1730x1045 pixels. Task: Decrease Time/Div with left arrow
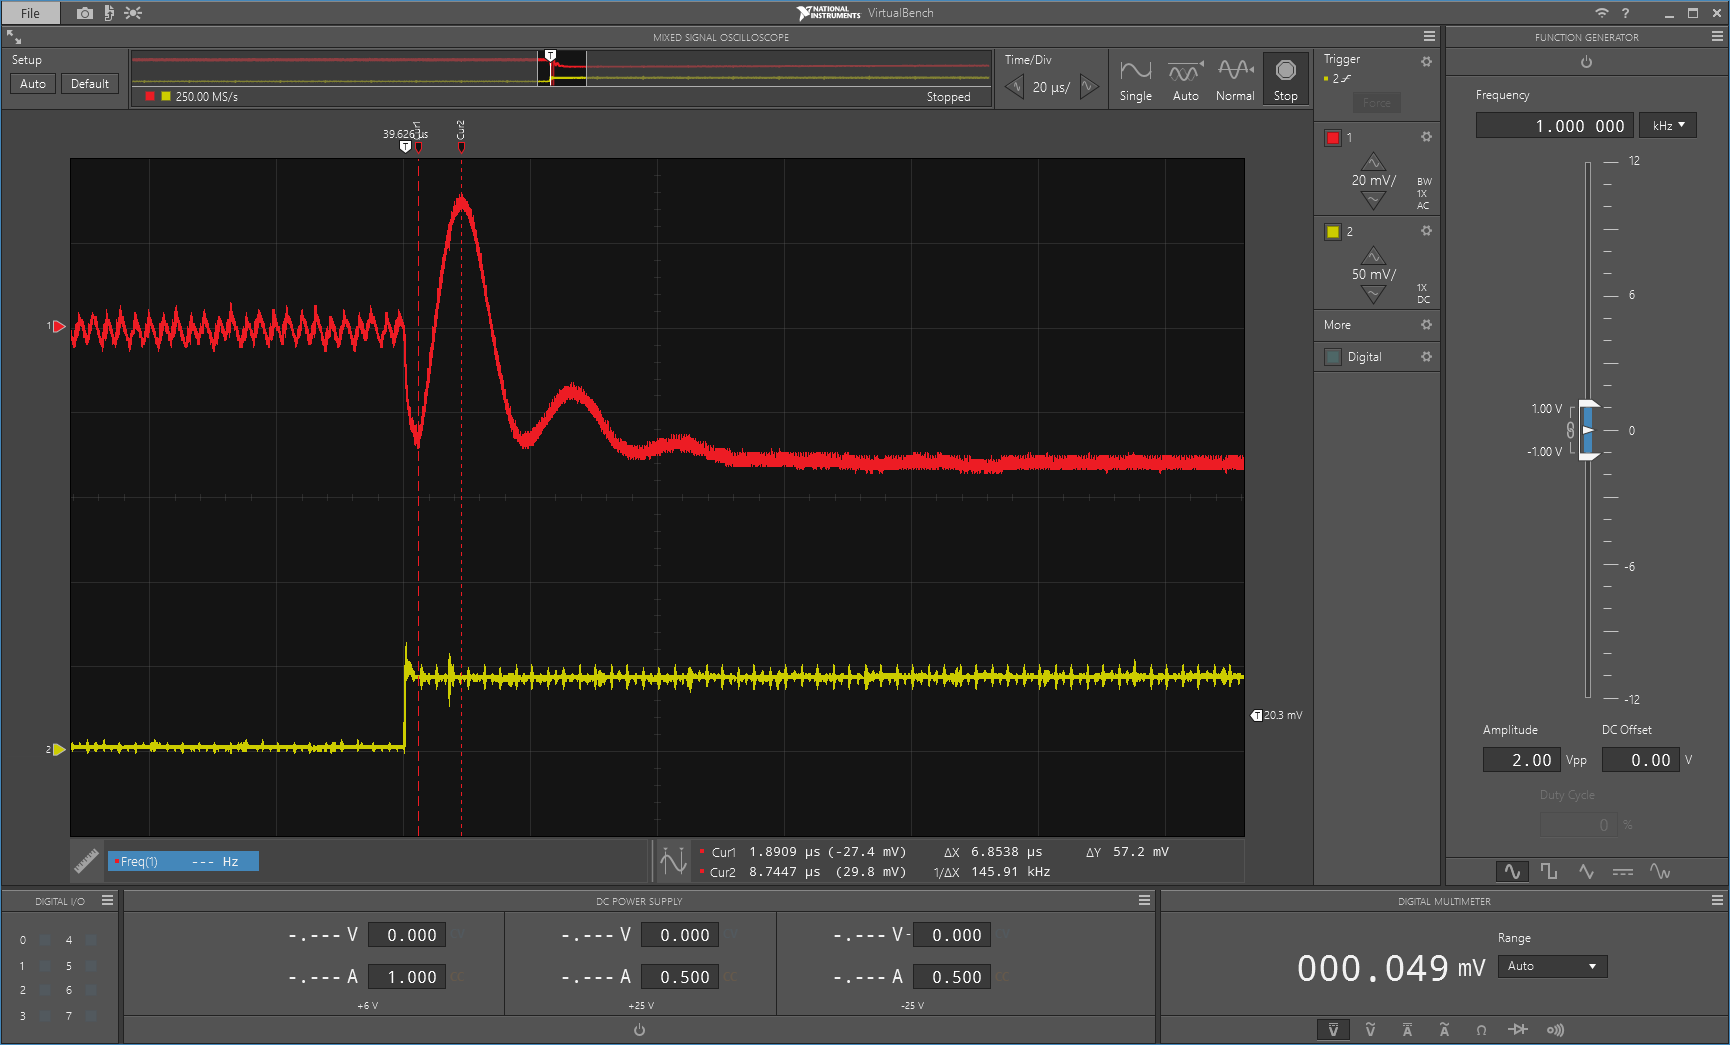1015,87
